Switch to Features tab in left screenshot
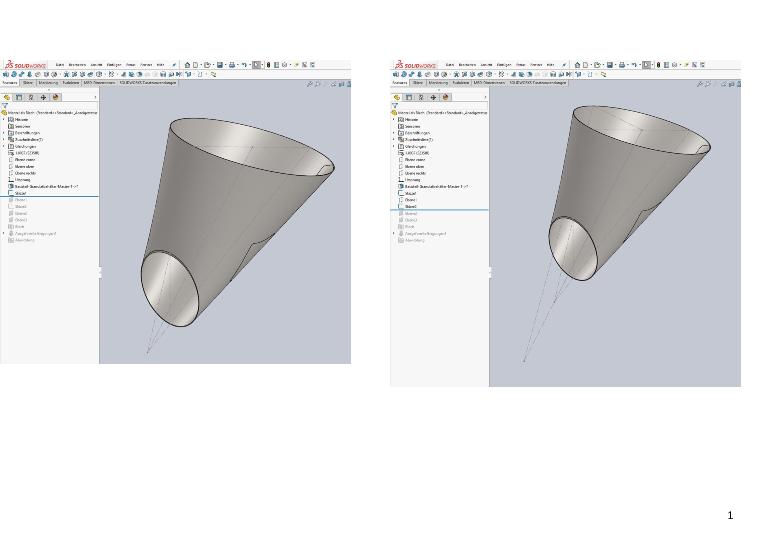 coord(9,83)
